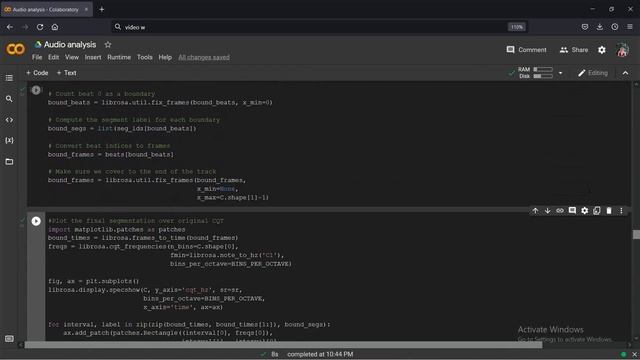Image resolution: width=640 pixels, height=360 pixels.
Task: Copy link to the selected cell
Action: click(x=560, y=211)
